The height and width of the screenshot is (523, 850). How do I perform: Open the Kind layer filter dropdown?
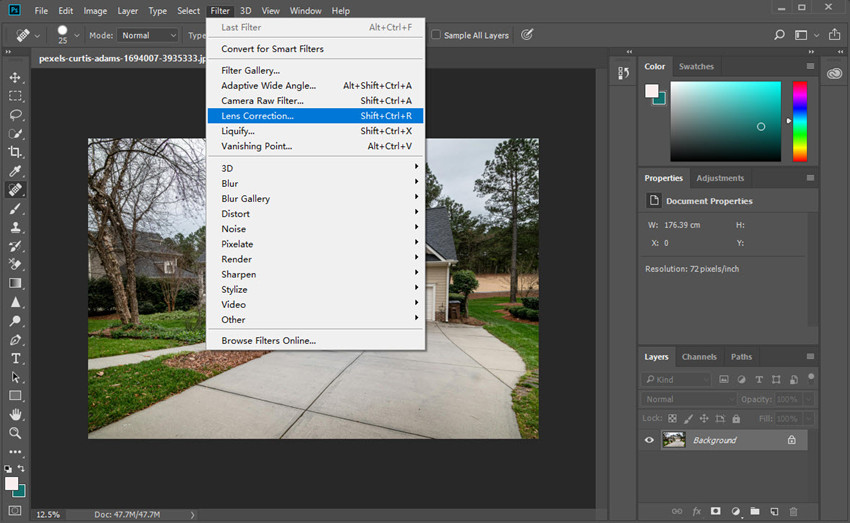675,379
